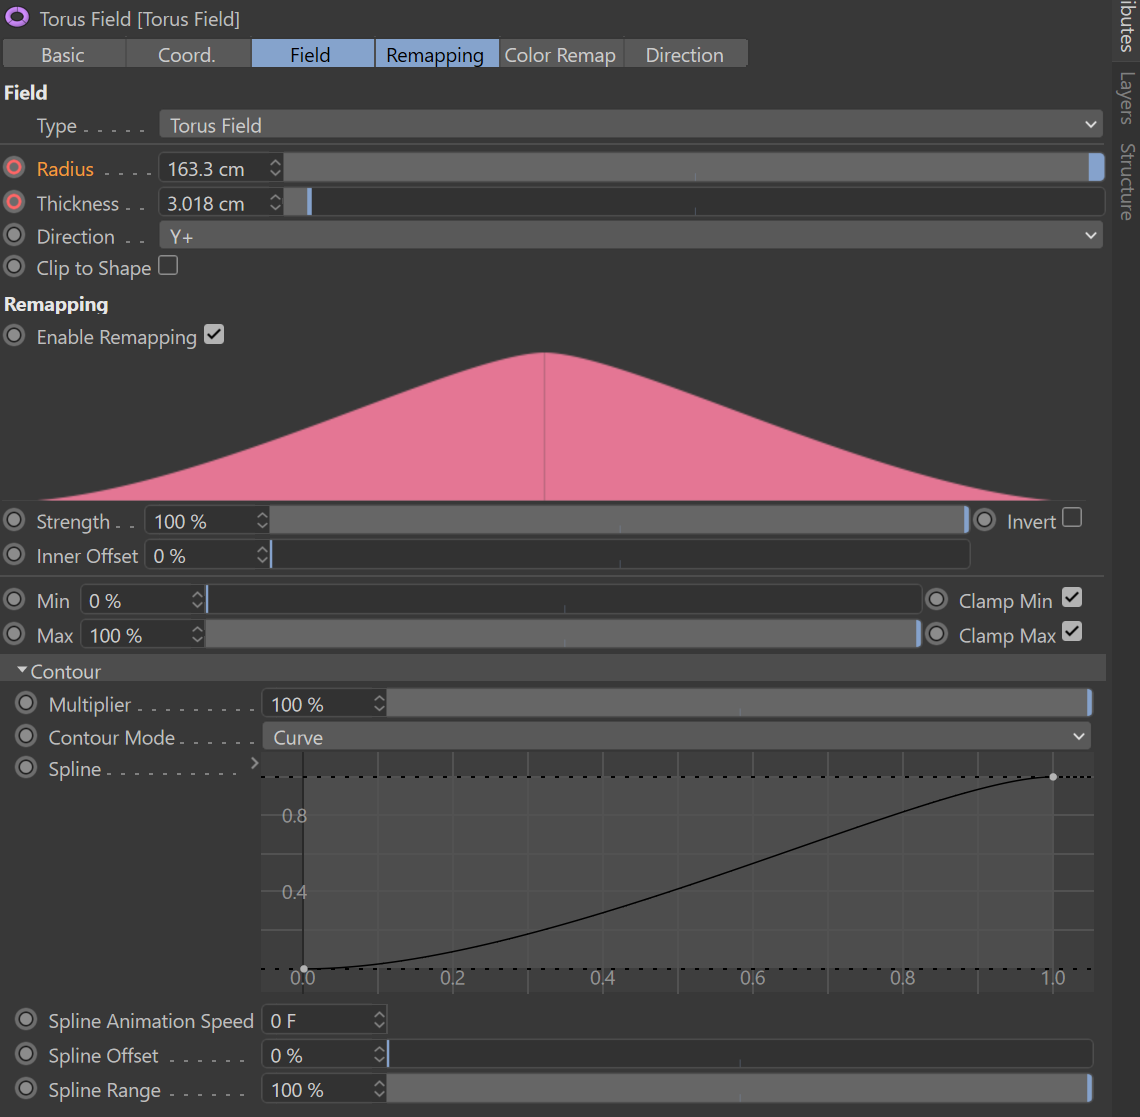Click the Invert animation dot
Viewport: 1140px width, 1117px height.
click(x=984, y=521)
